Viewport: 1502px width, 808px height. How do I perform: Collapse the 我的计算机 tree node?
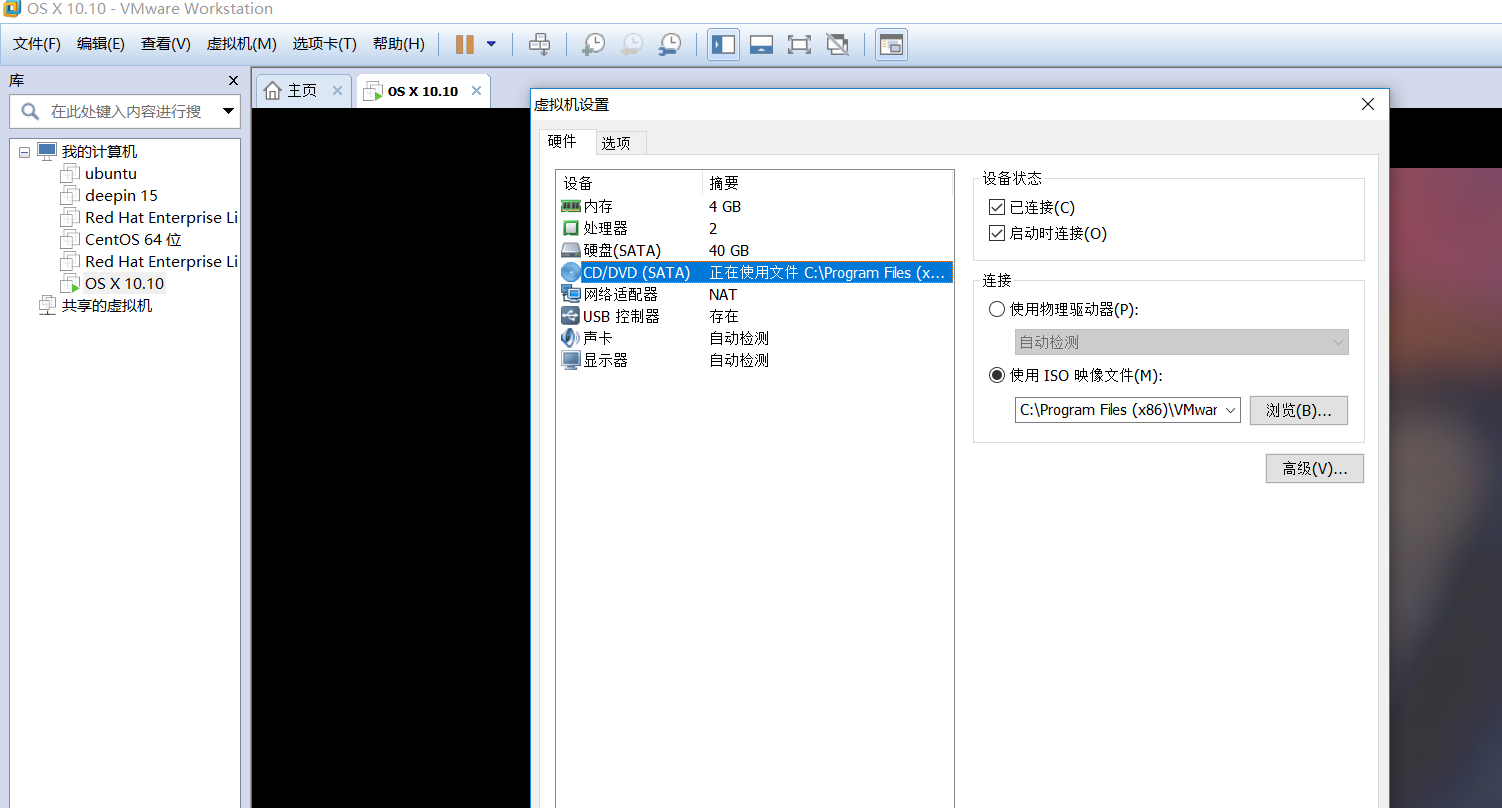(25, 152)
